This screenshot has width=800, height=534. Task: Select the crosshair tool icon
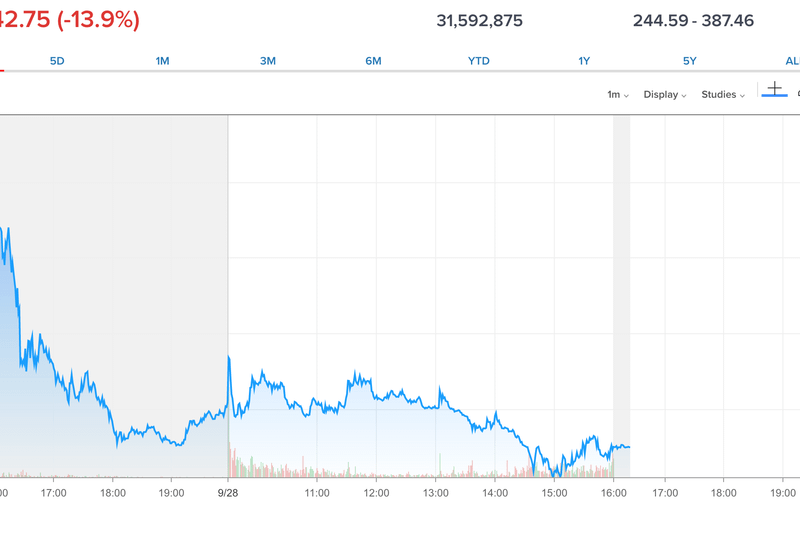(774, 90)
